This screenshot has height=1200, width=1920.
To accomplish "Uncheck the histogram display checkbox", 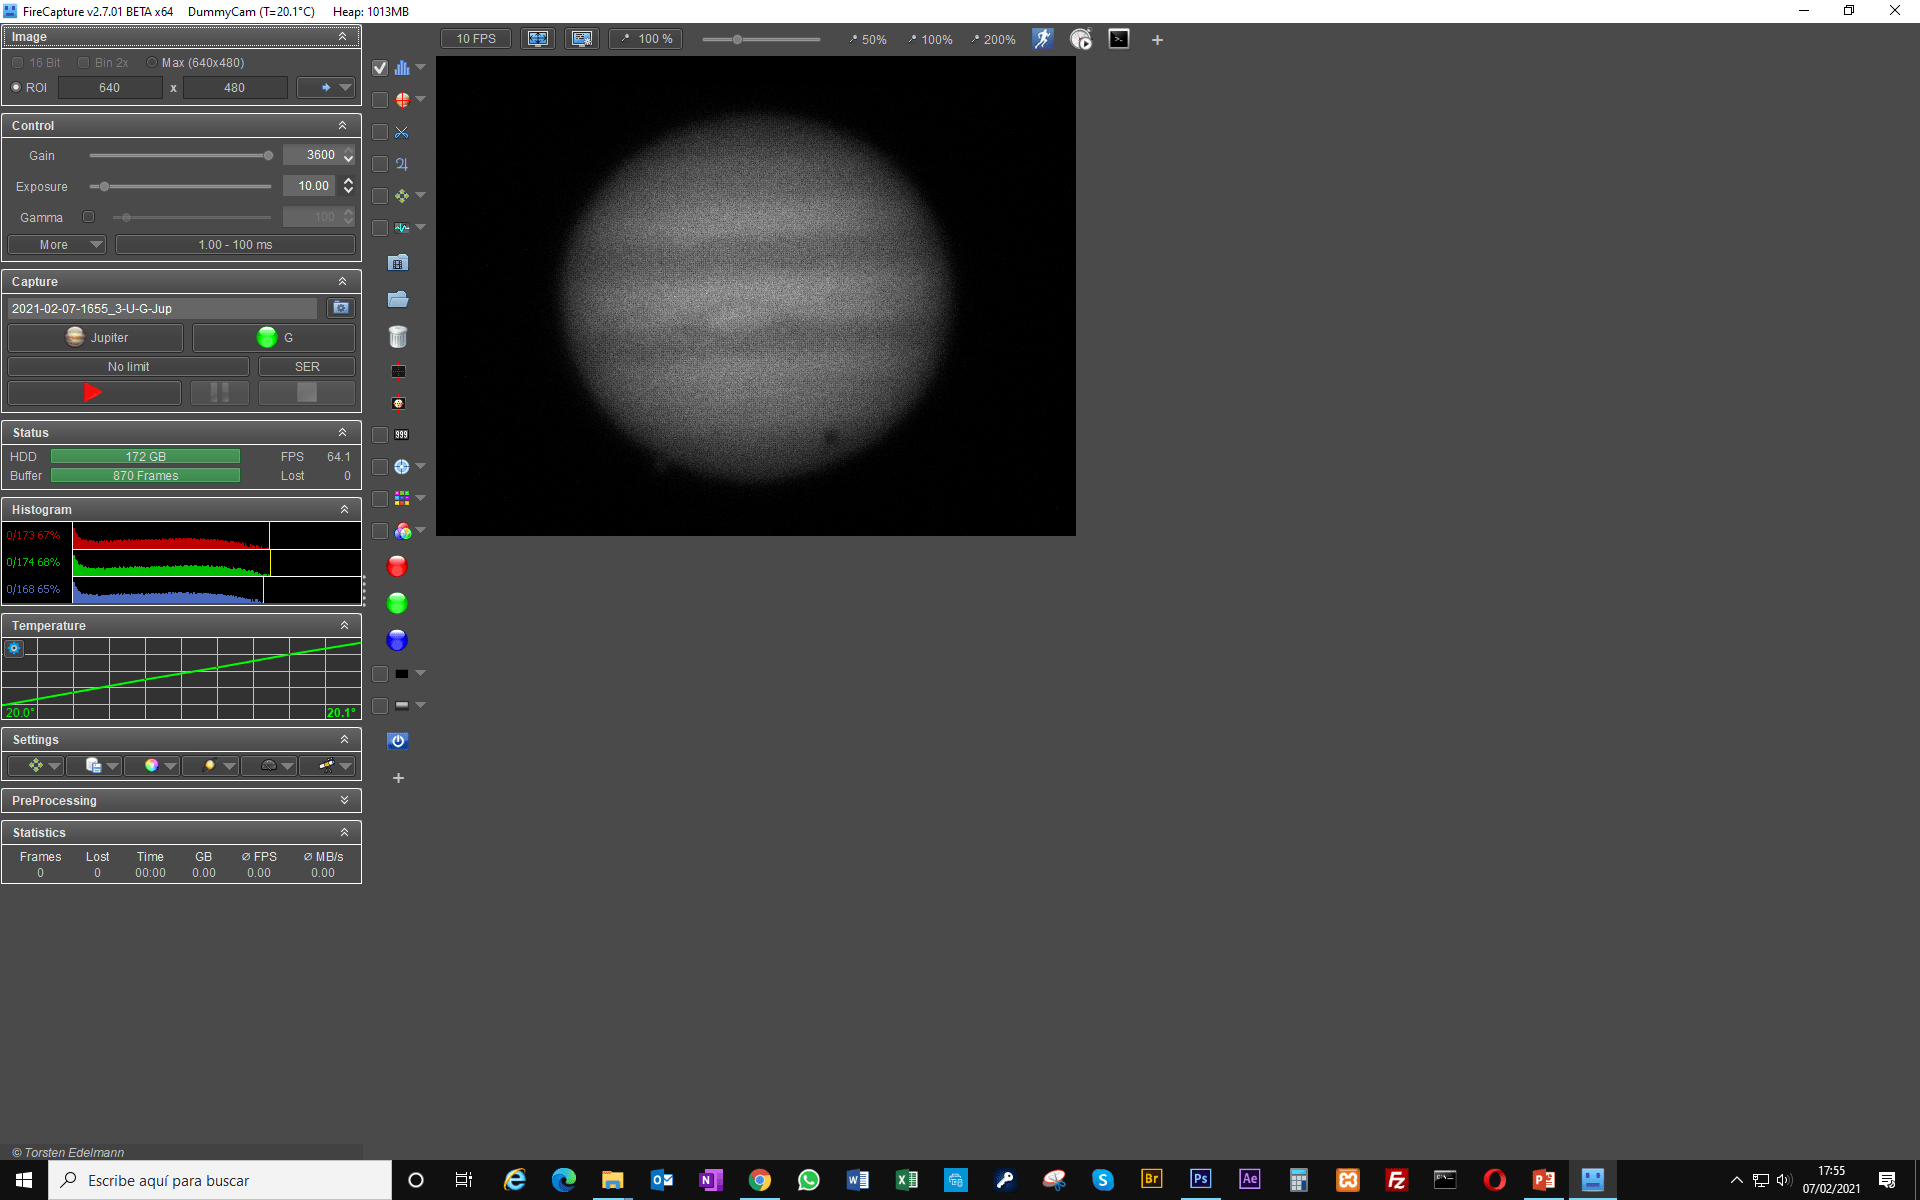I will coord(380,68).
